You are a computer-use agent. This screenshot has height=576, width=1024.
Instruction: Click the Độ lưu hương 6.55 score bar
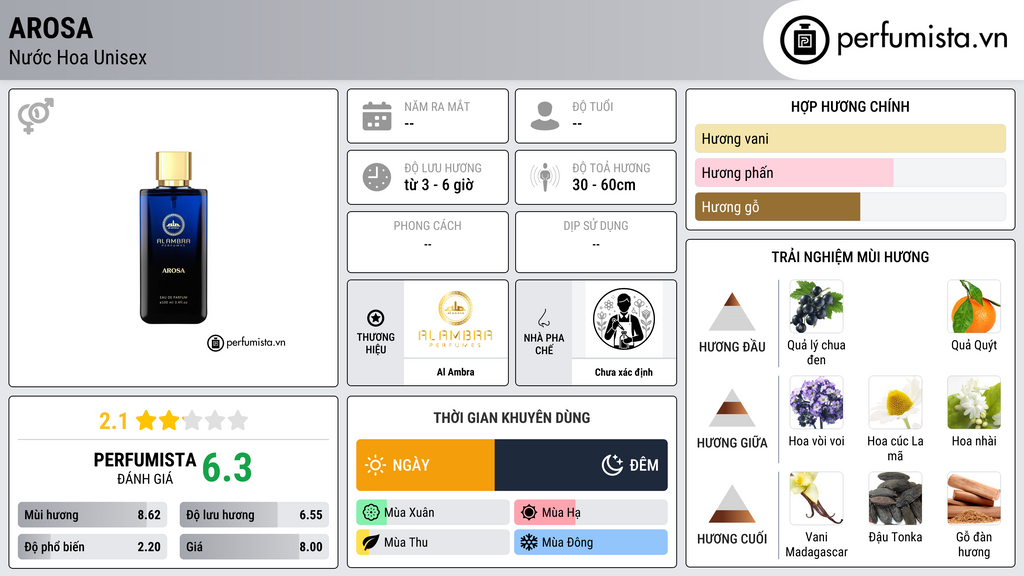[254, 515]
